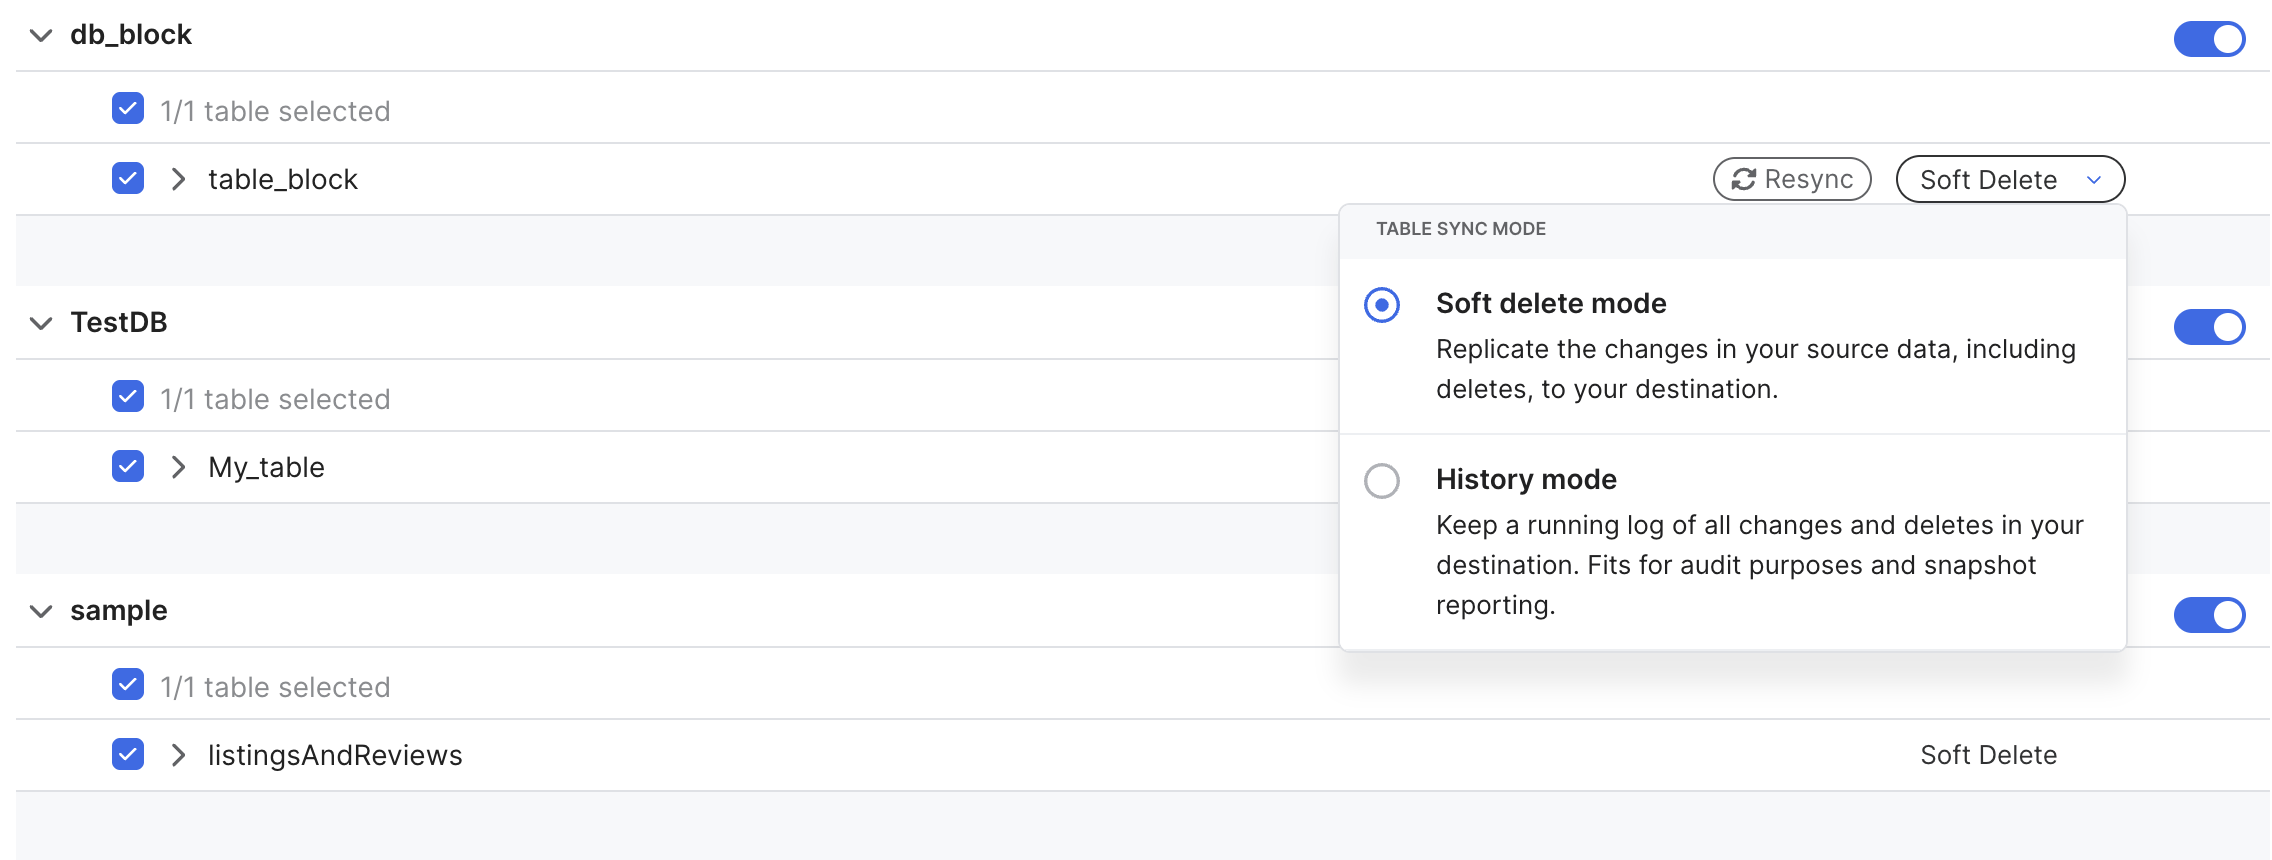
Task: Uncheck the listingsAndReviews checkbox
Action: coord(128,754)
